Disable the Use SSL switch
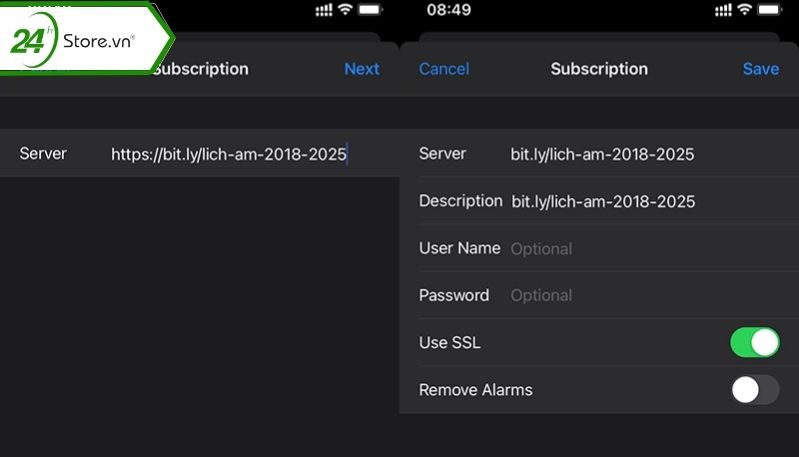The image size is (799, 457). 755,342
